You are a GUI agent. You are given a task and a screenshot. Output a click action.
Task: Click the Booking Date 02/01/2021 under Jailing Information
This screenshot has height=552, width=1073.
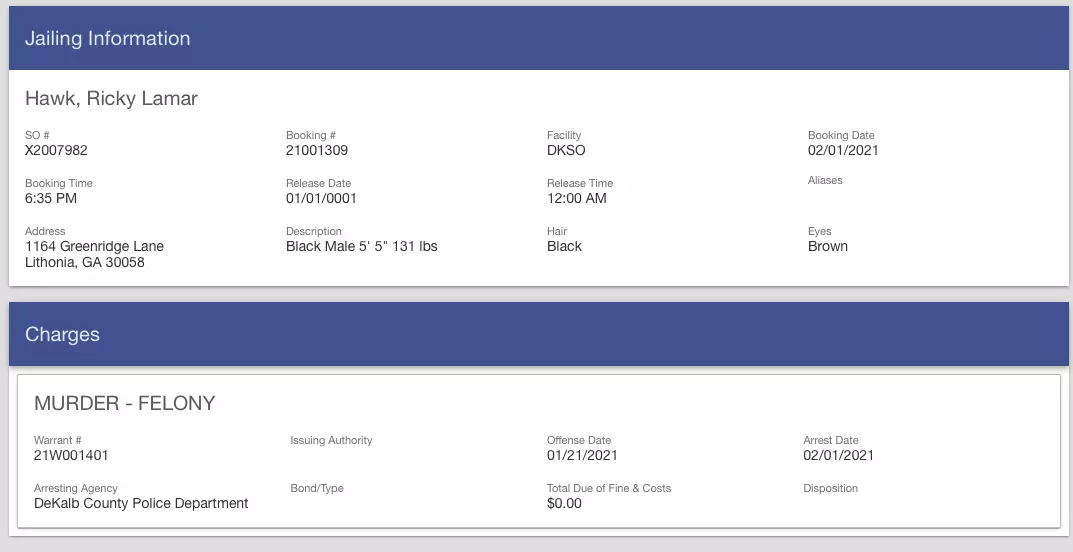[x=843, y=150]
